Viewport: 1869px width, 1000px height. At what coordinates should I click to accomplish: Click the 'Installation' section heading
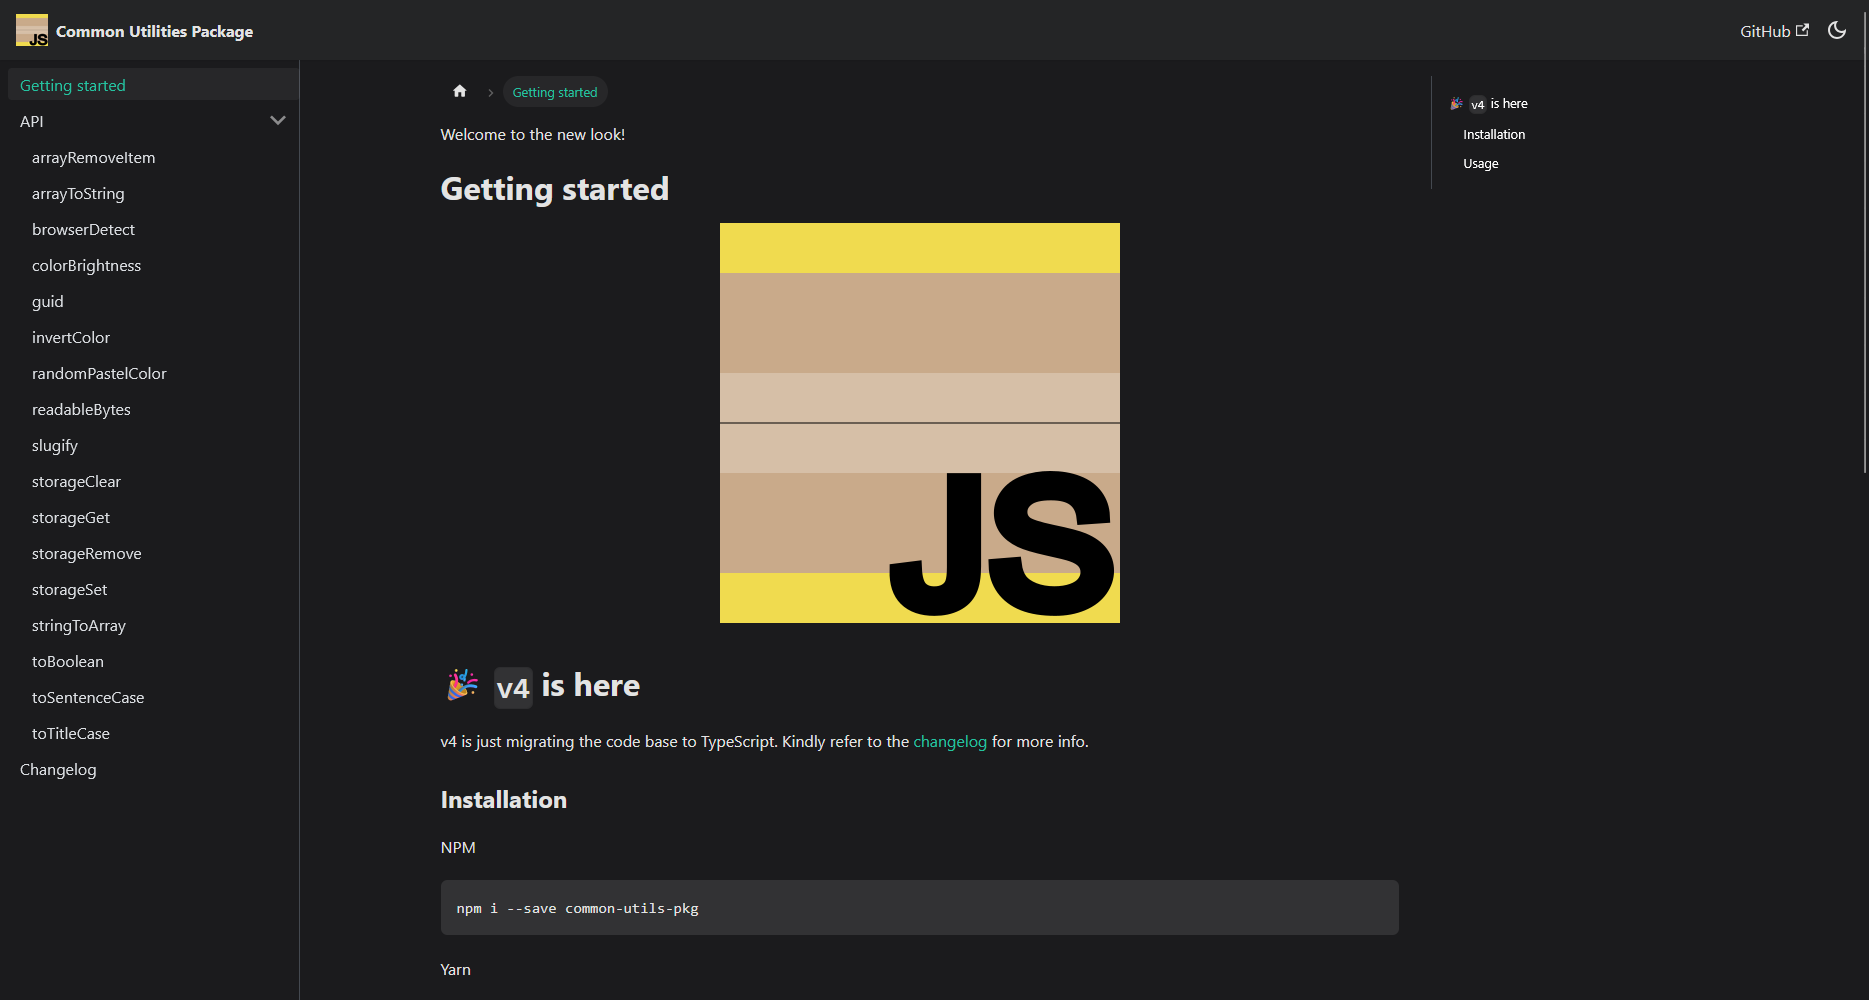click(504, 799)
